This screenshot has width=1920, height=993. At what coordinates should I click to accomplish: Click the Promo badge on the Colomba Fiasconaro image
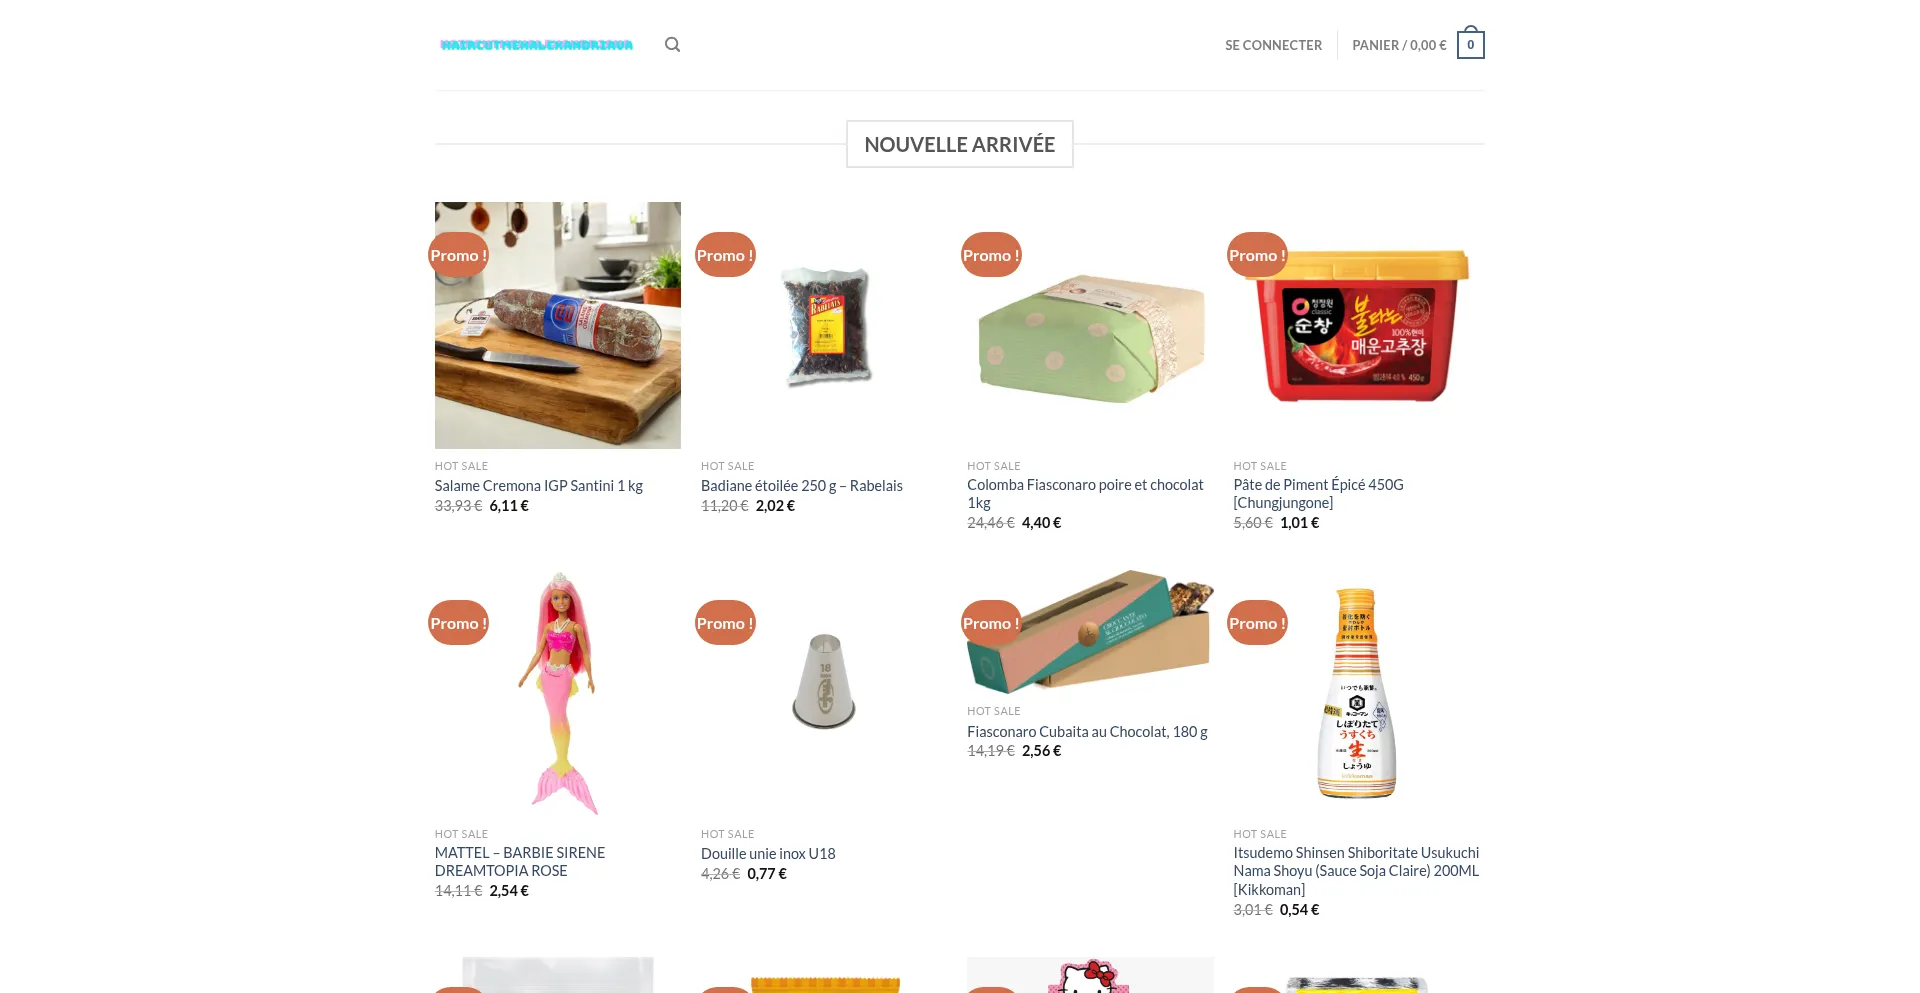pos(991,255)
